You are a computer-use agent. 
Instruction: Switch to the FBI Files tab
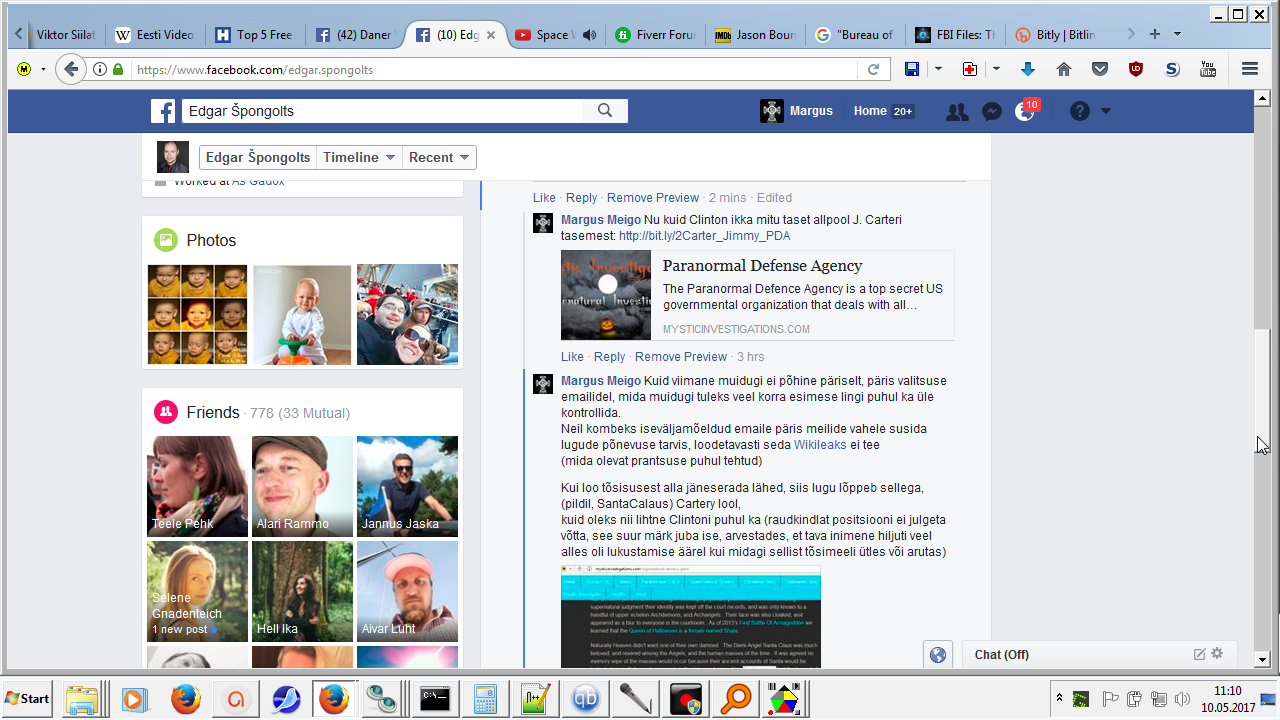point(955,35)
